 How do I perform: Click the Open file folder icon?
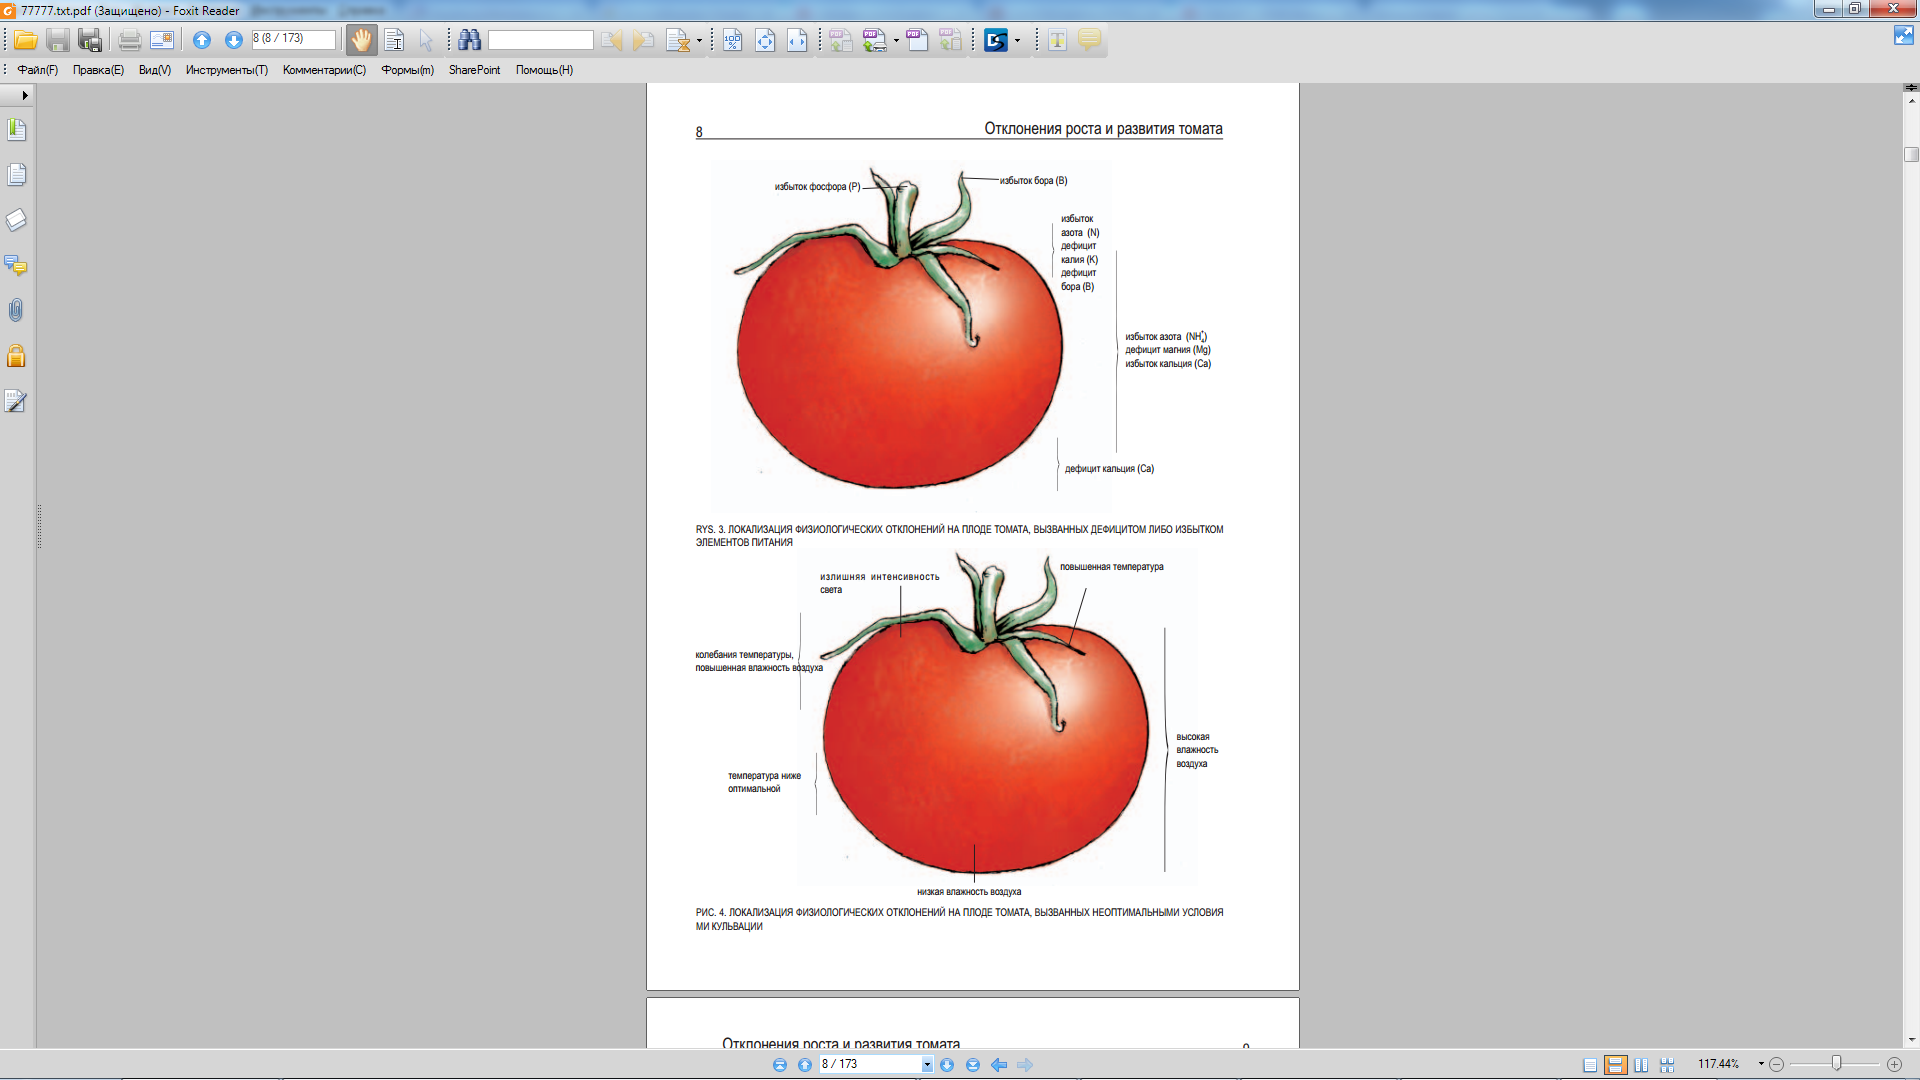[26, 40]
